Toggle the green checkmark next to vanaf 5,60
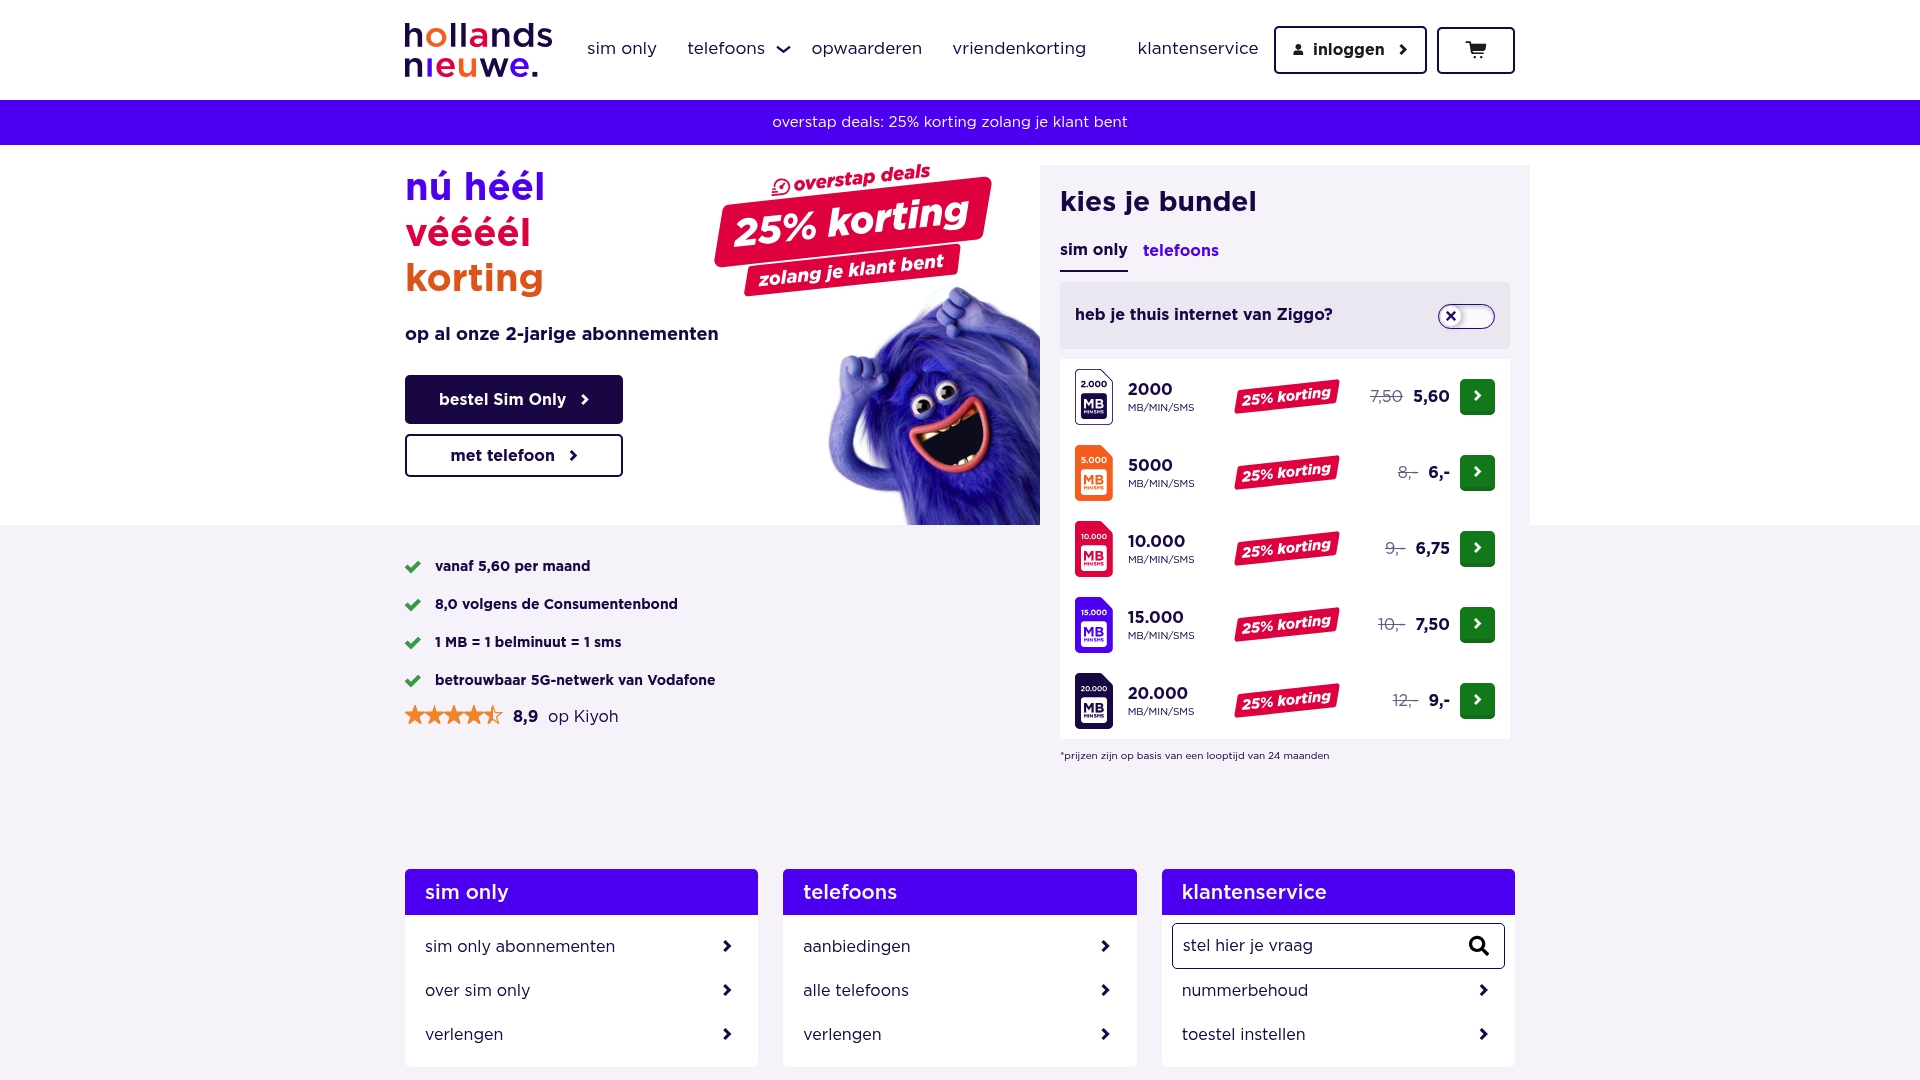This screenshot has width=1920, height=1080. pos(413,566)
